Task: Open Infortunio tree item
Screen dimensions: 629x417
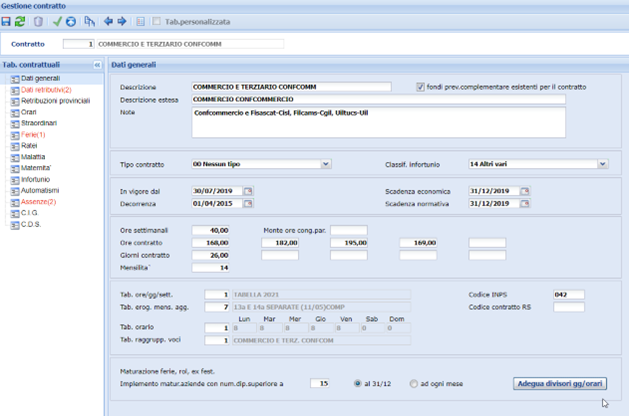Action: [35, 179]
